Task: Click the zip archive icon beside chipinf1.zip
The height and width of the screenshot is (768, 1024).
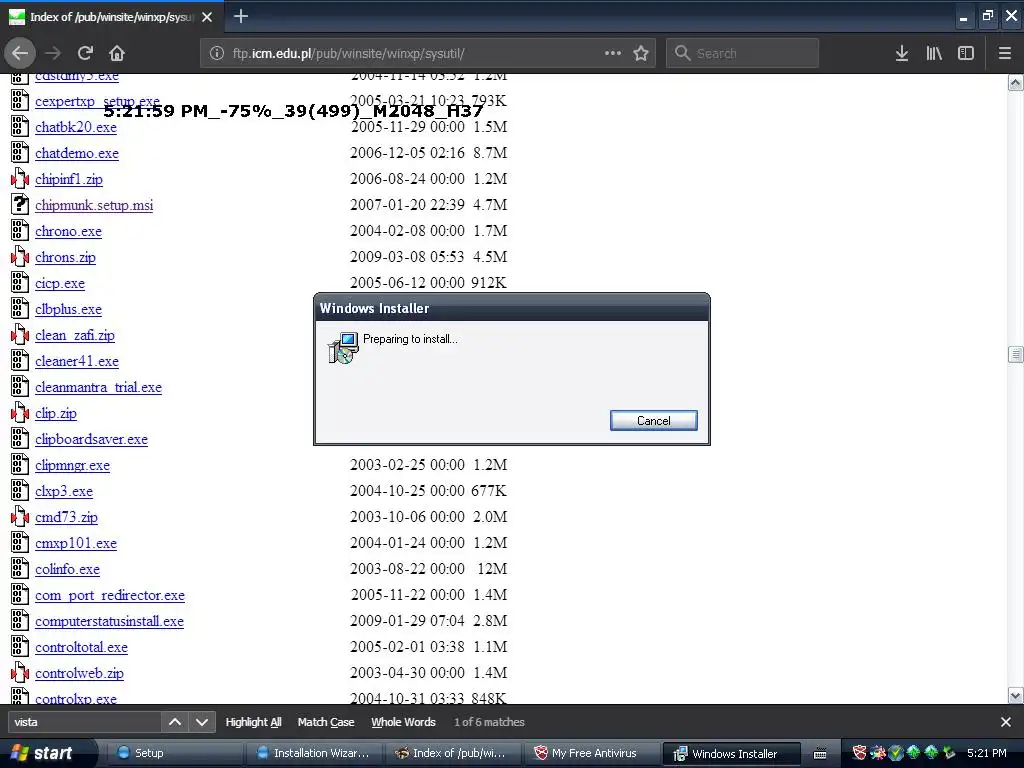Action: click(20, 178)
